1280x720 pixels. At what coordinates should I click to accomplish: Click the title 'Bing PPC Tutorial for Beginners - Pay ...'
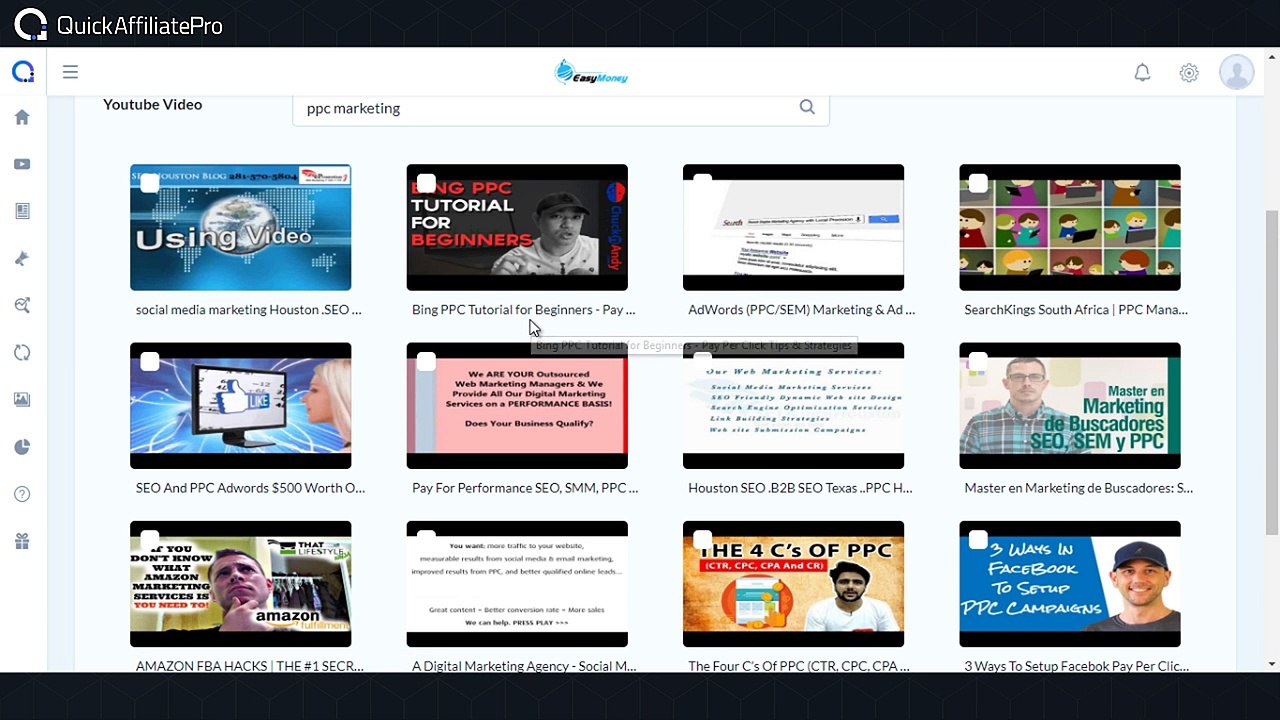click(x=523, y=310)
